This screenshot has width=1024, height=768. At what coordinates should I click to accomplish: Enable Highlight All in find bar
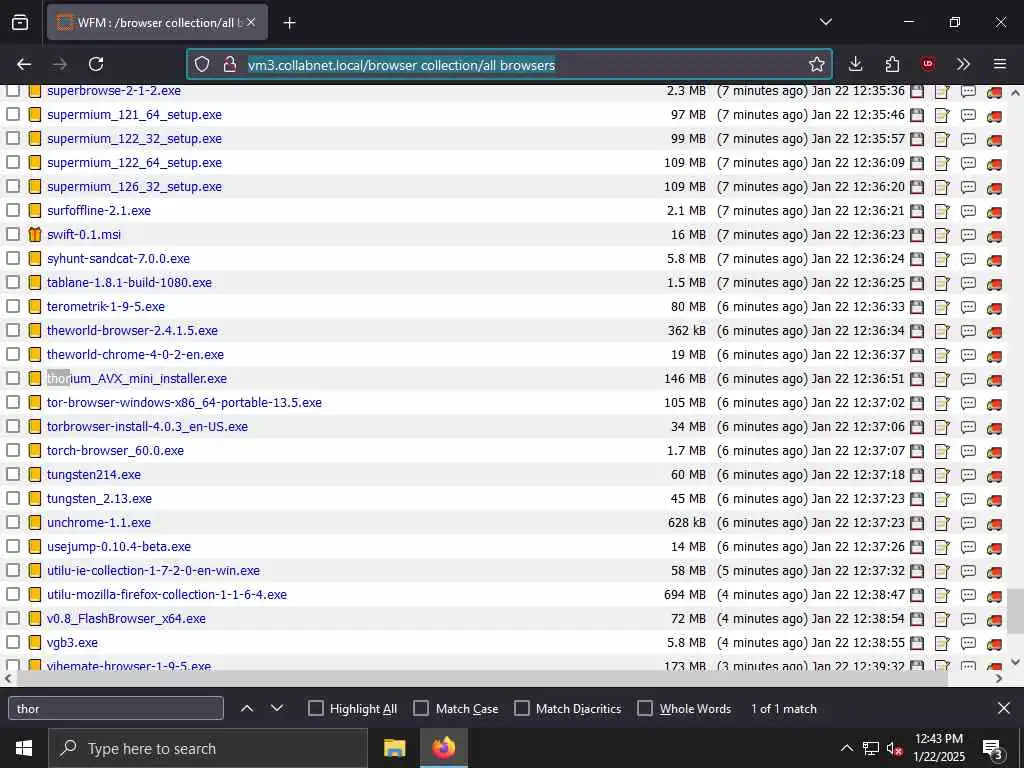click(315, 709)
